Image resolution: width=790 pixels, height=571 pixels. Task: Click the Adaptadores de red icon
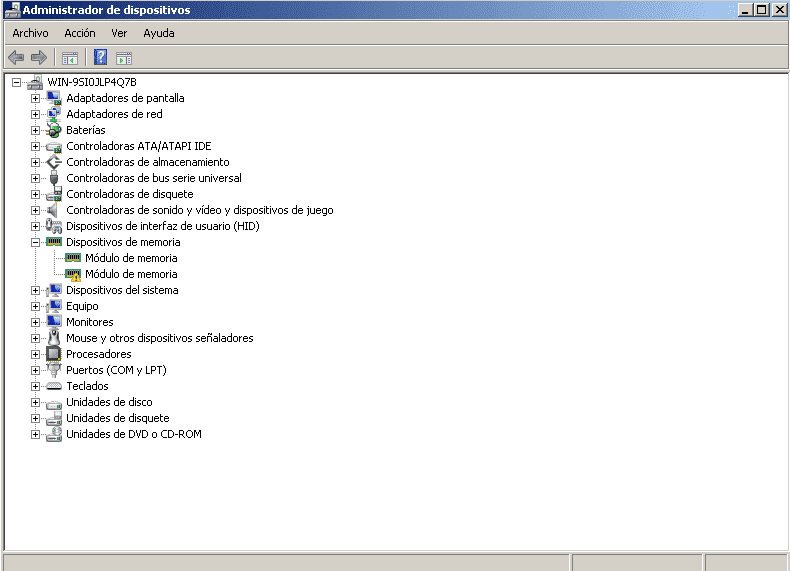(x=54, y=114)
